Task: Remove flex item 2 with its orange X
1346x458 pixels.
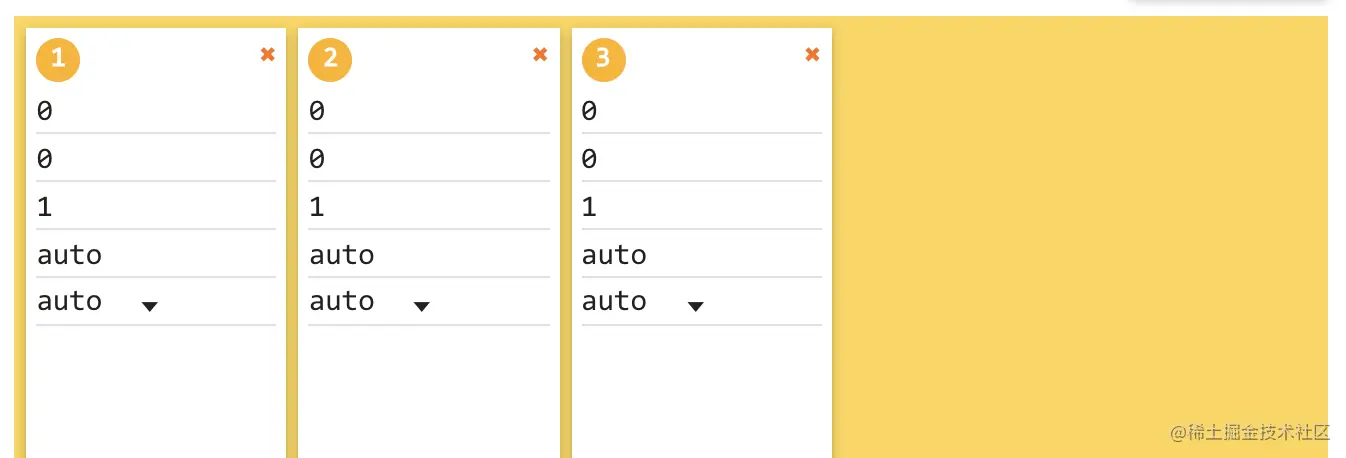Action: 540,55
